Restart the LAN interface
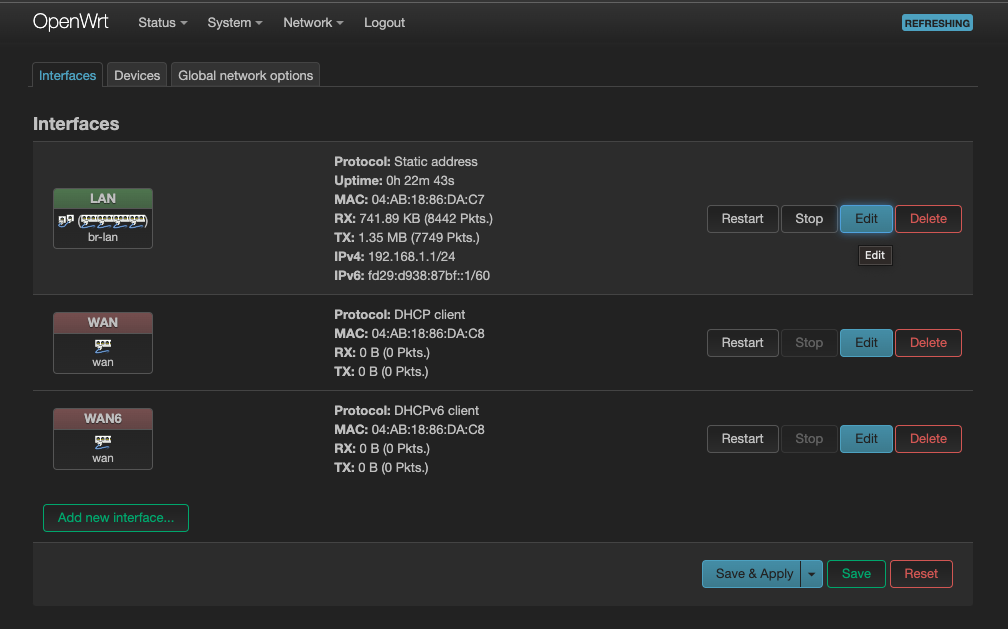1008x629 pixels. click(x=742, y=219)
